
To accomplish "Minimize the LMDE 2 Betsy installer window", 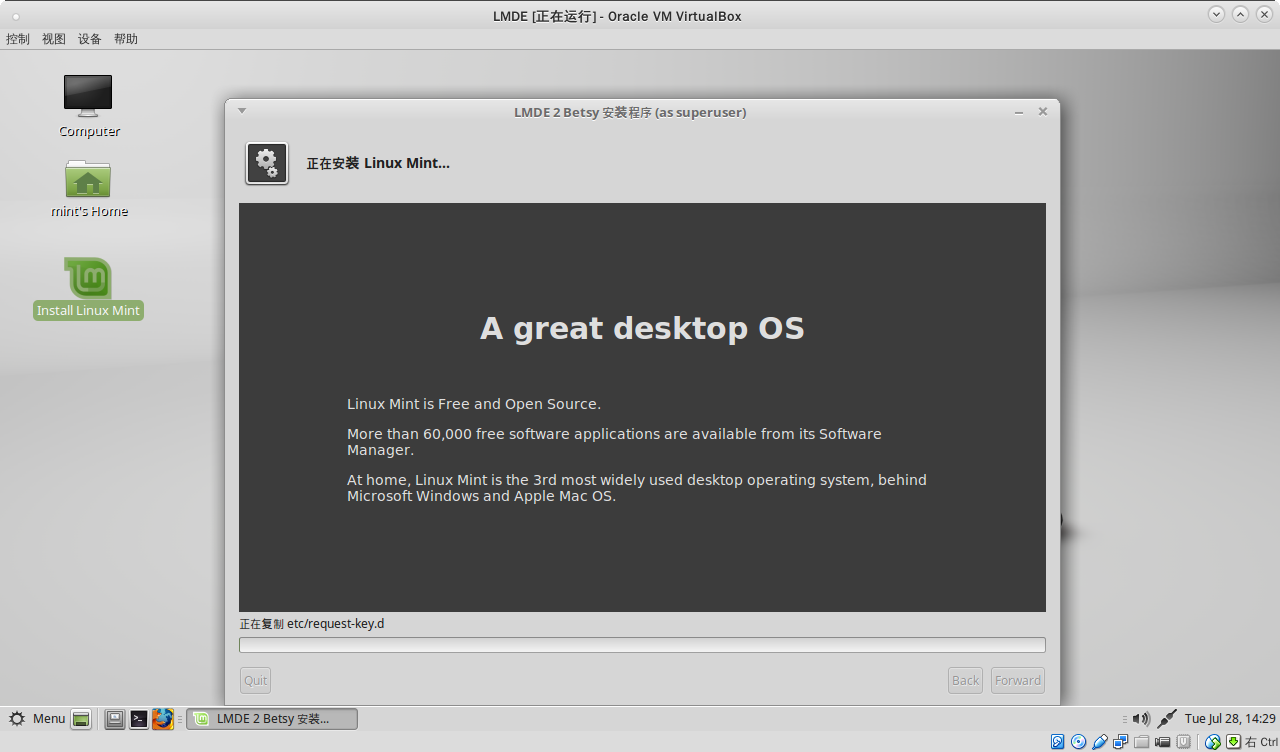I will [x=1019, y=112].
